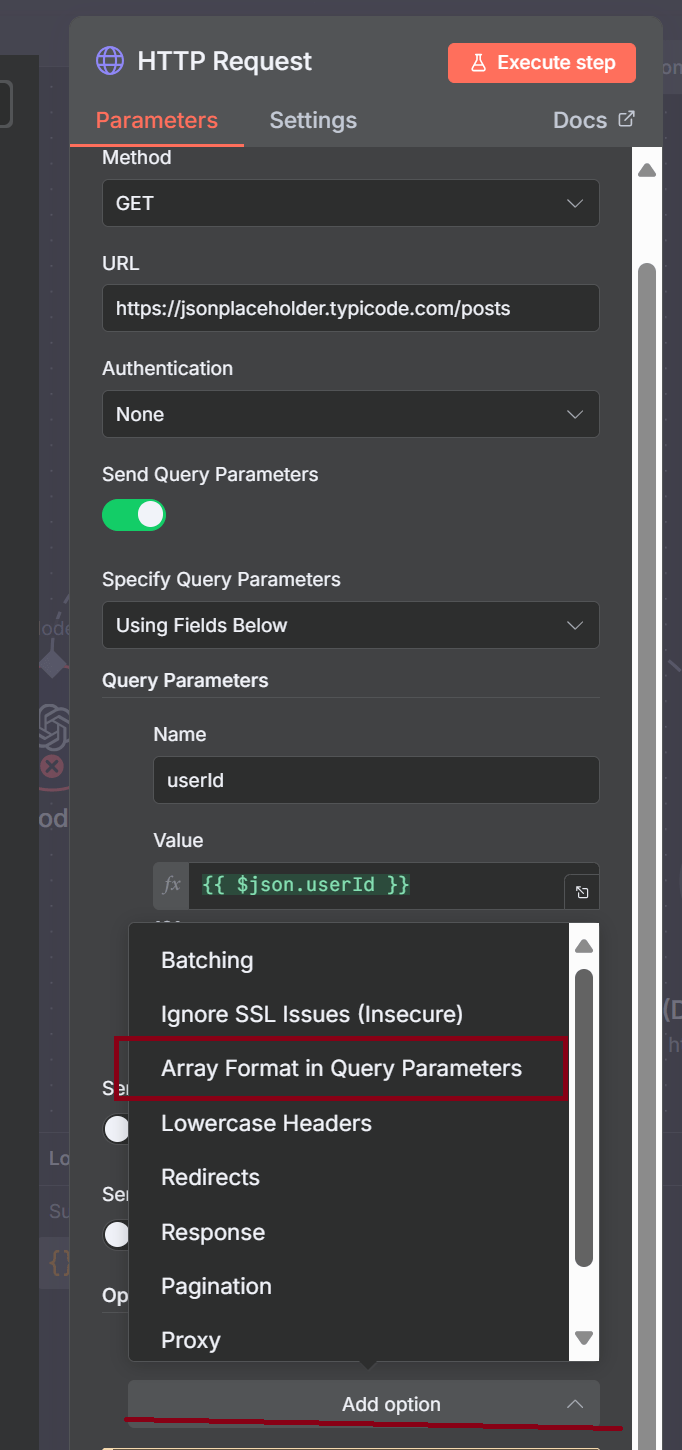Open the Specify Query Parameters dropdown
Screen dimensions: 682x1450
click(350, 625)
